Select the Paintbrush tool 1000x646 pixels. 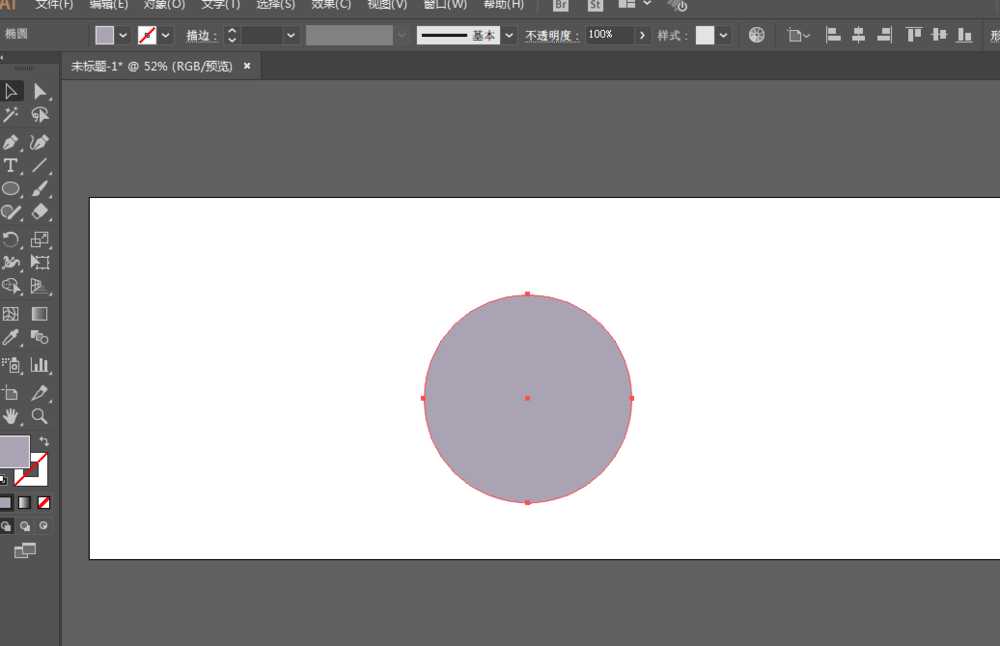pos(40,189)
